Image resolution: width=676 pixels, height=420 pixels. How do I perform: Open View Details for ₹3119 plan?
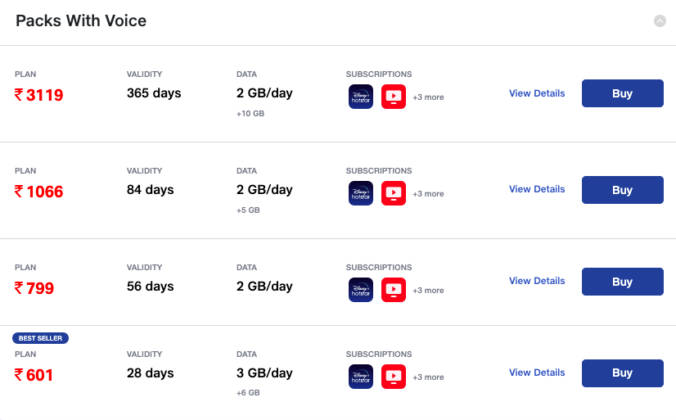(536, 93)
